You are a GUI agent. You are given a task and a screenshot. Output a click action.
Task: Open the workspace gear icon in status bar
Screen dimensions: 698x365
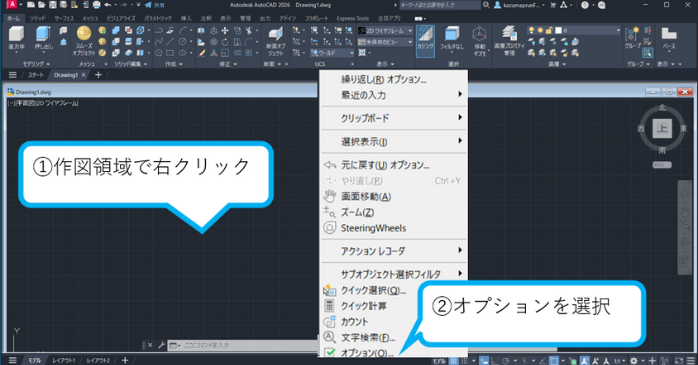tap(633, 361)
